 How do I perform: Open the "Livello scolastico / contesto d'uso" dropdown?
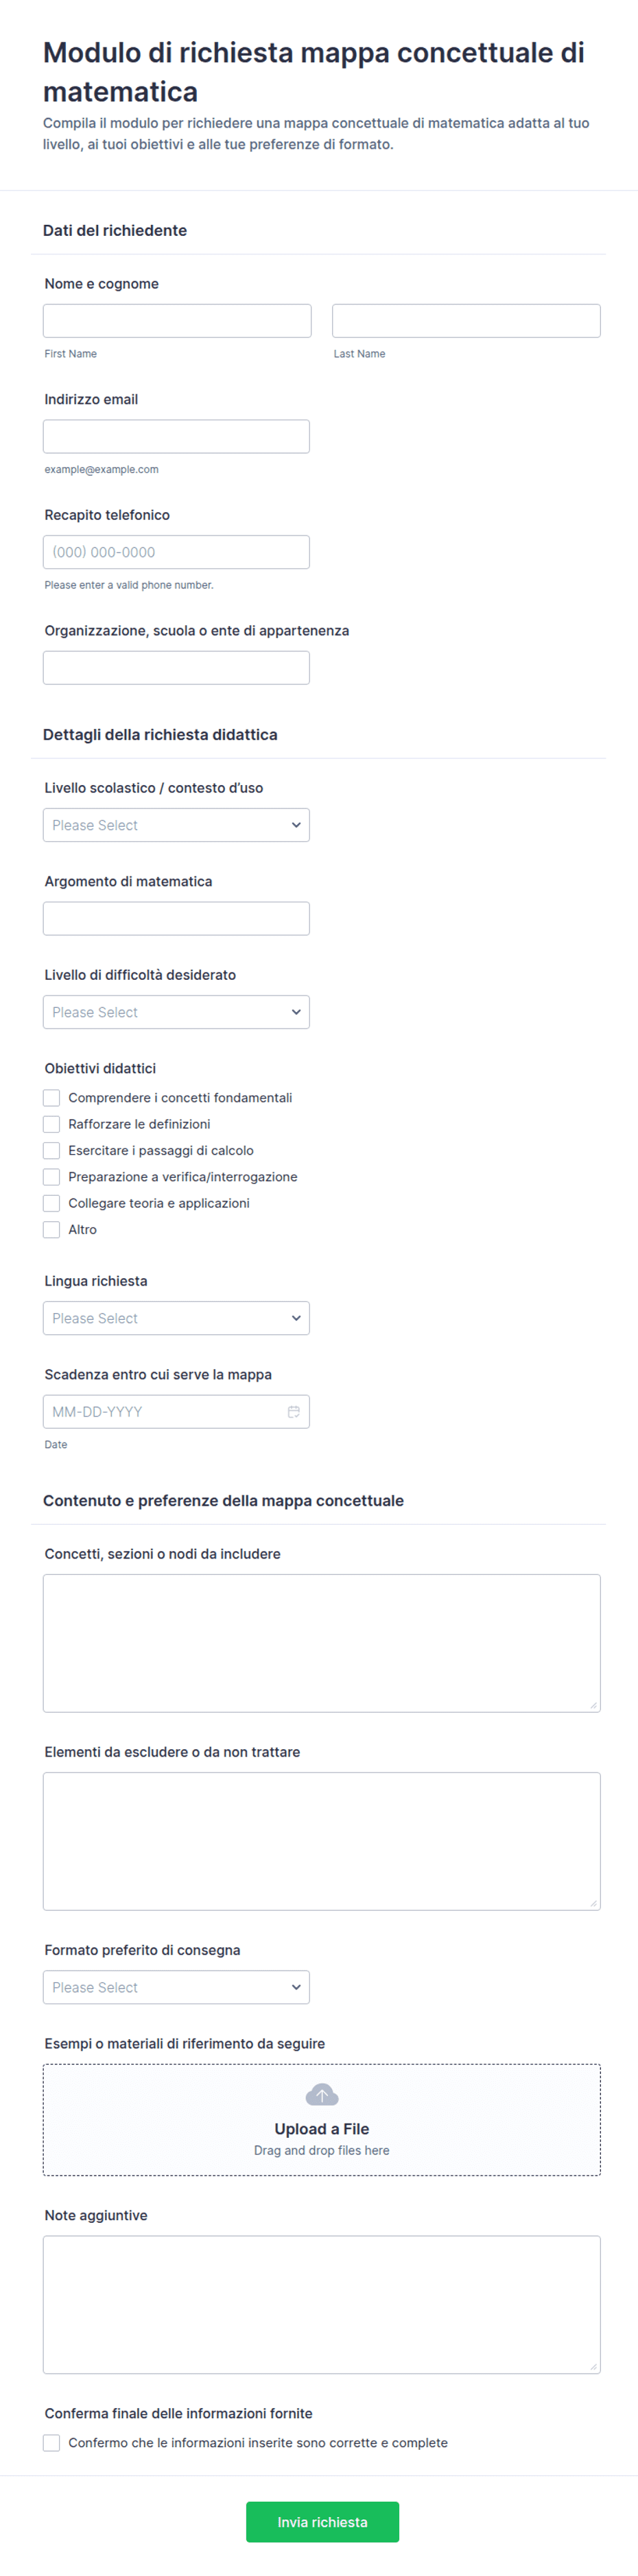pos(176,825)
